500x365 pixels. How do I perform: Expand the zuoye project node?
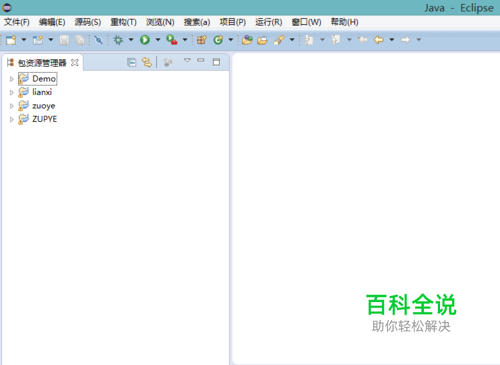click(12, 106)
